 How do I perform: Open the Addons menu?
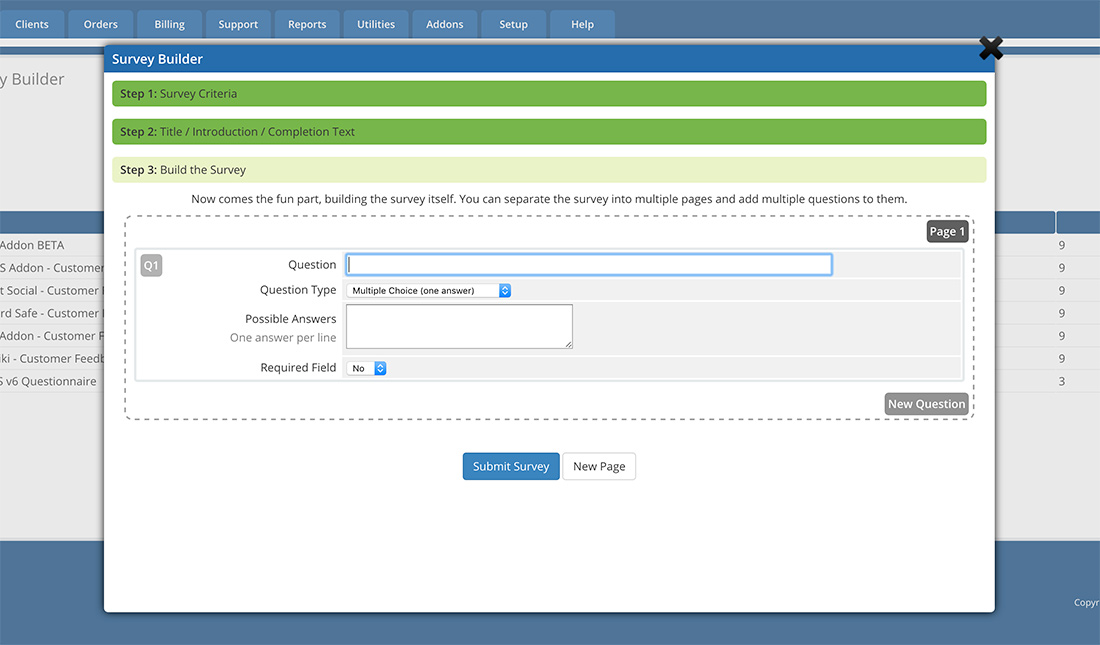click(445, 24)
